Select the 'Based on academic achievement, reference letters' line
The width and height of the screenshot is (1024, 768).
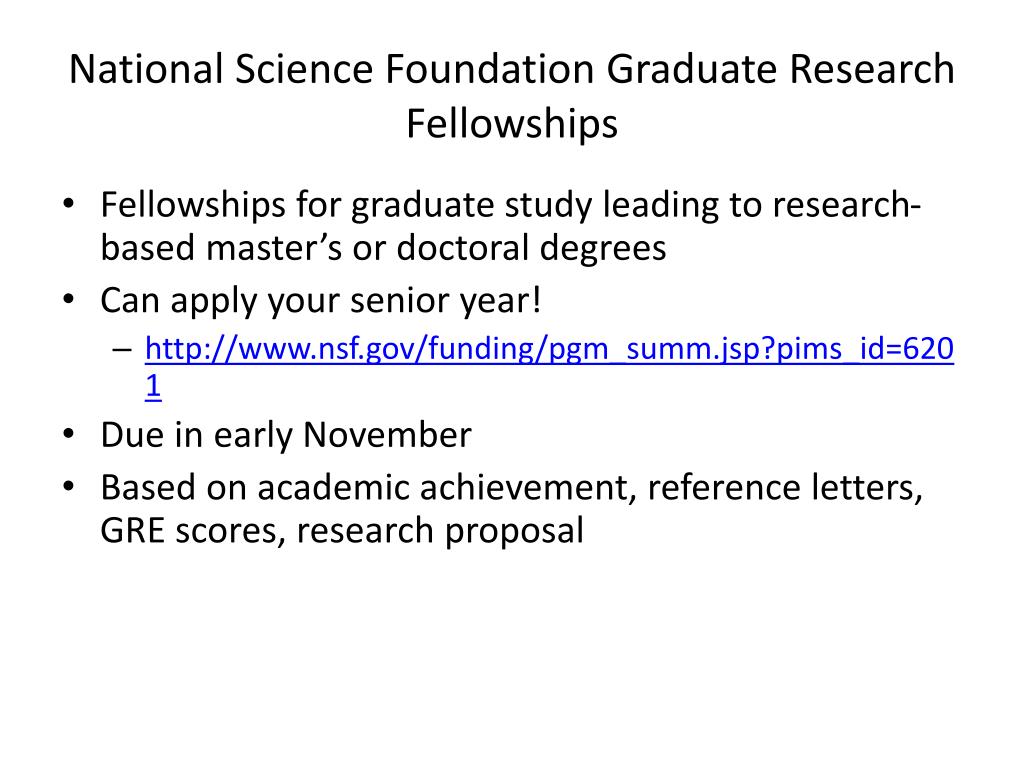coord(511,488)
